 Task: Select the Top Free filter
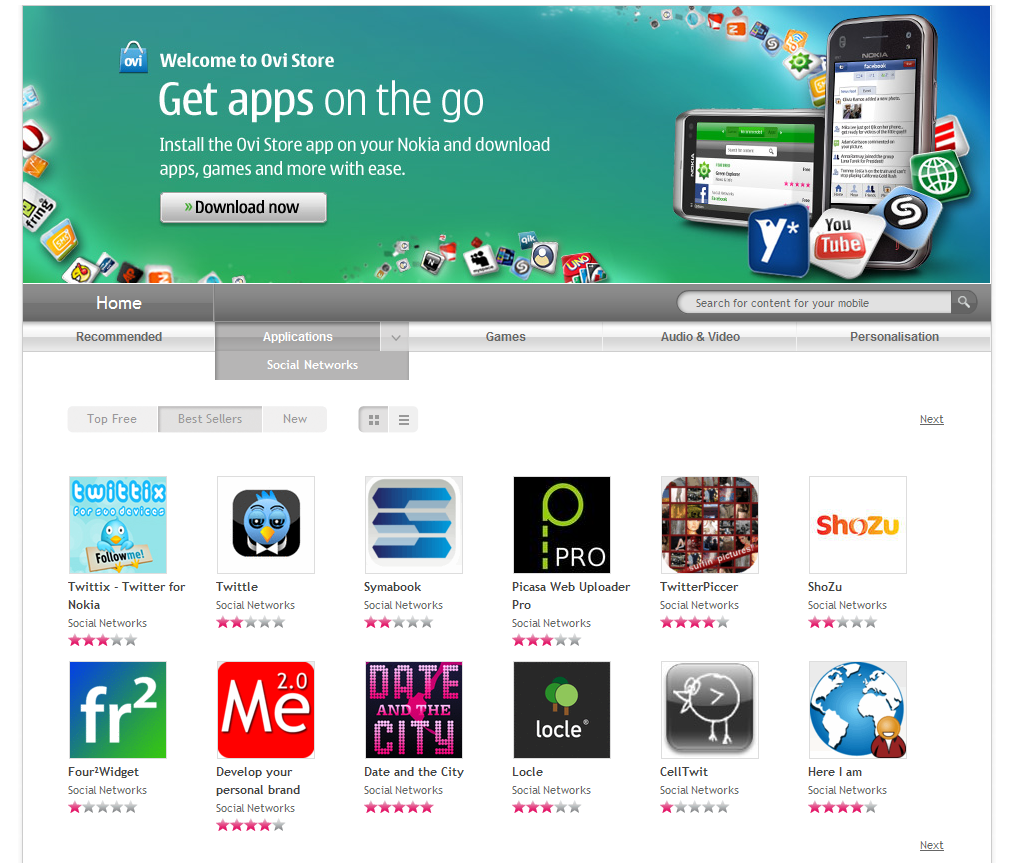point(112,419)
